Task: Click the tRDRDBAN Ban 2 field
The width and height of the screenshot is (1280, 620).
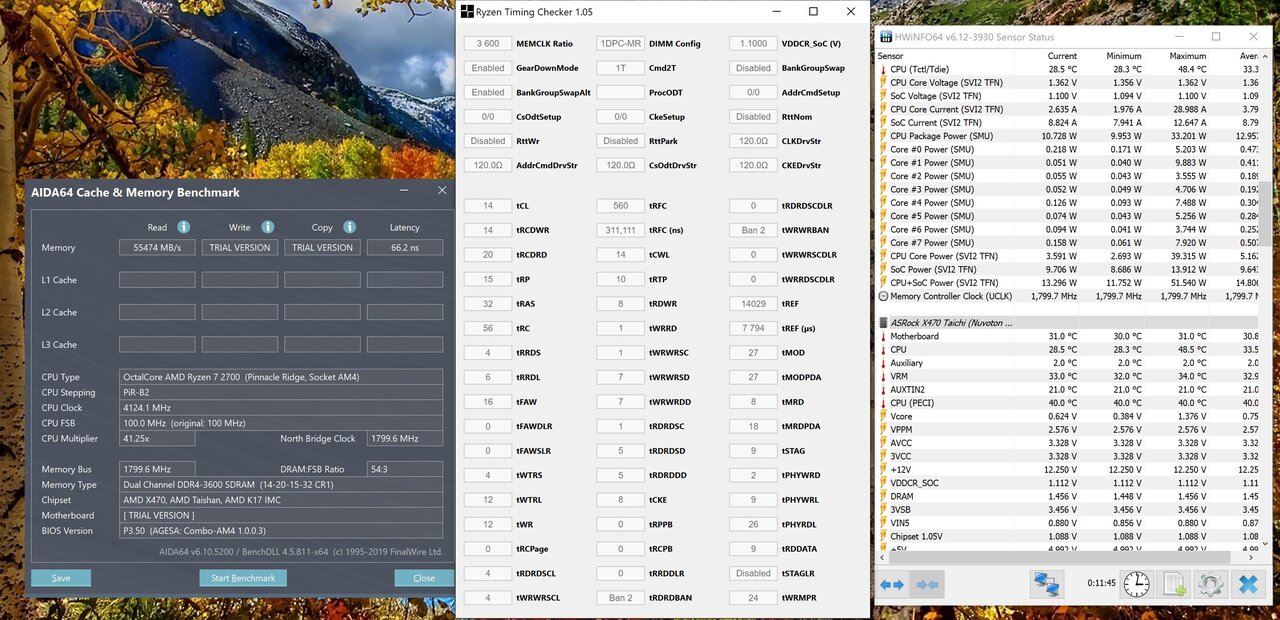Action: point(621,598)
